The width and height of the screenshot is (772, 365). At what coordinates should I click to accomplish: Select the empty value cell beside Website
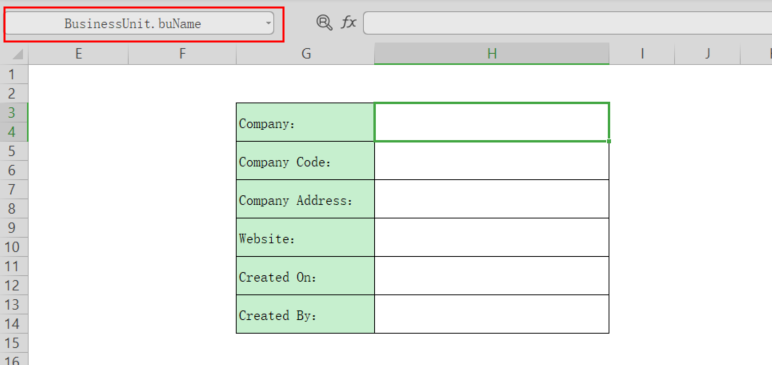pyautogui.click(x=491, y=237)
